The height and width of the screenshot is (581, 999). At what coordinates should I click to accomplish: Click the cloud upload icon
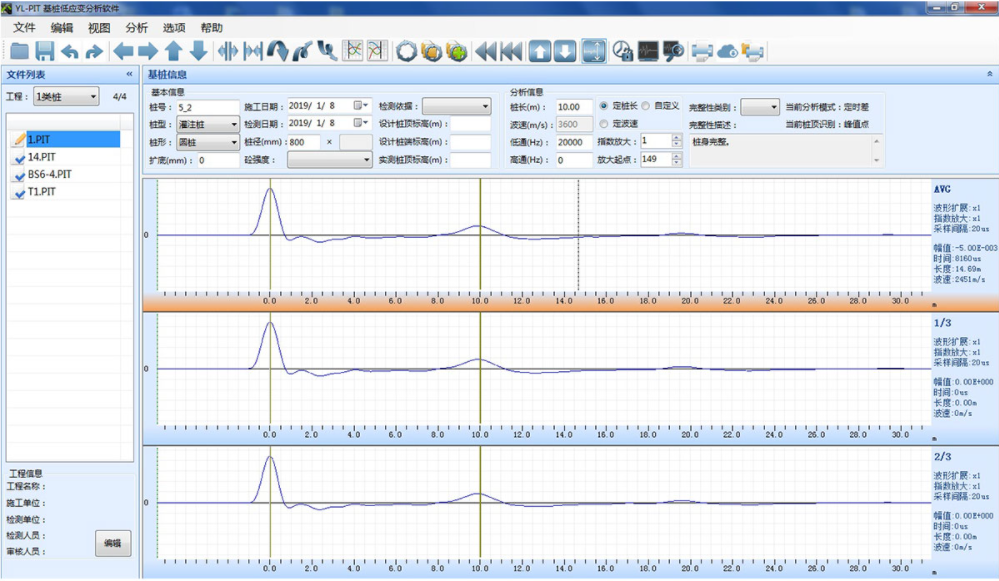tap(728, 51)
